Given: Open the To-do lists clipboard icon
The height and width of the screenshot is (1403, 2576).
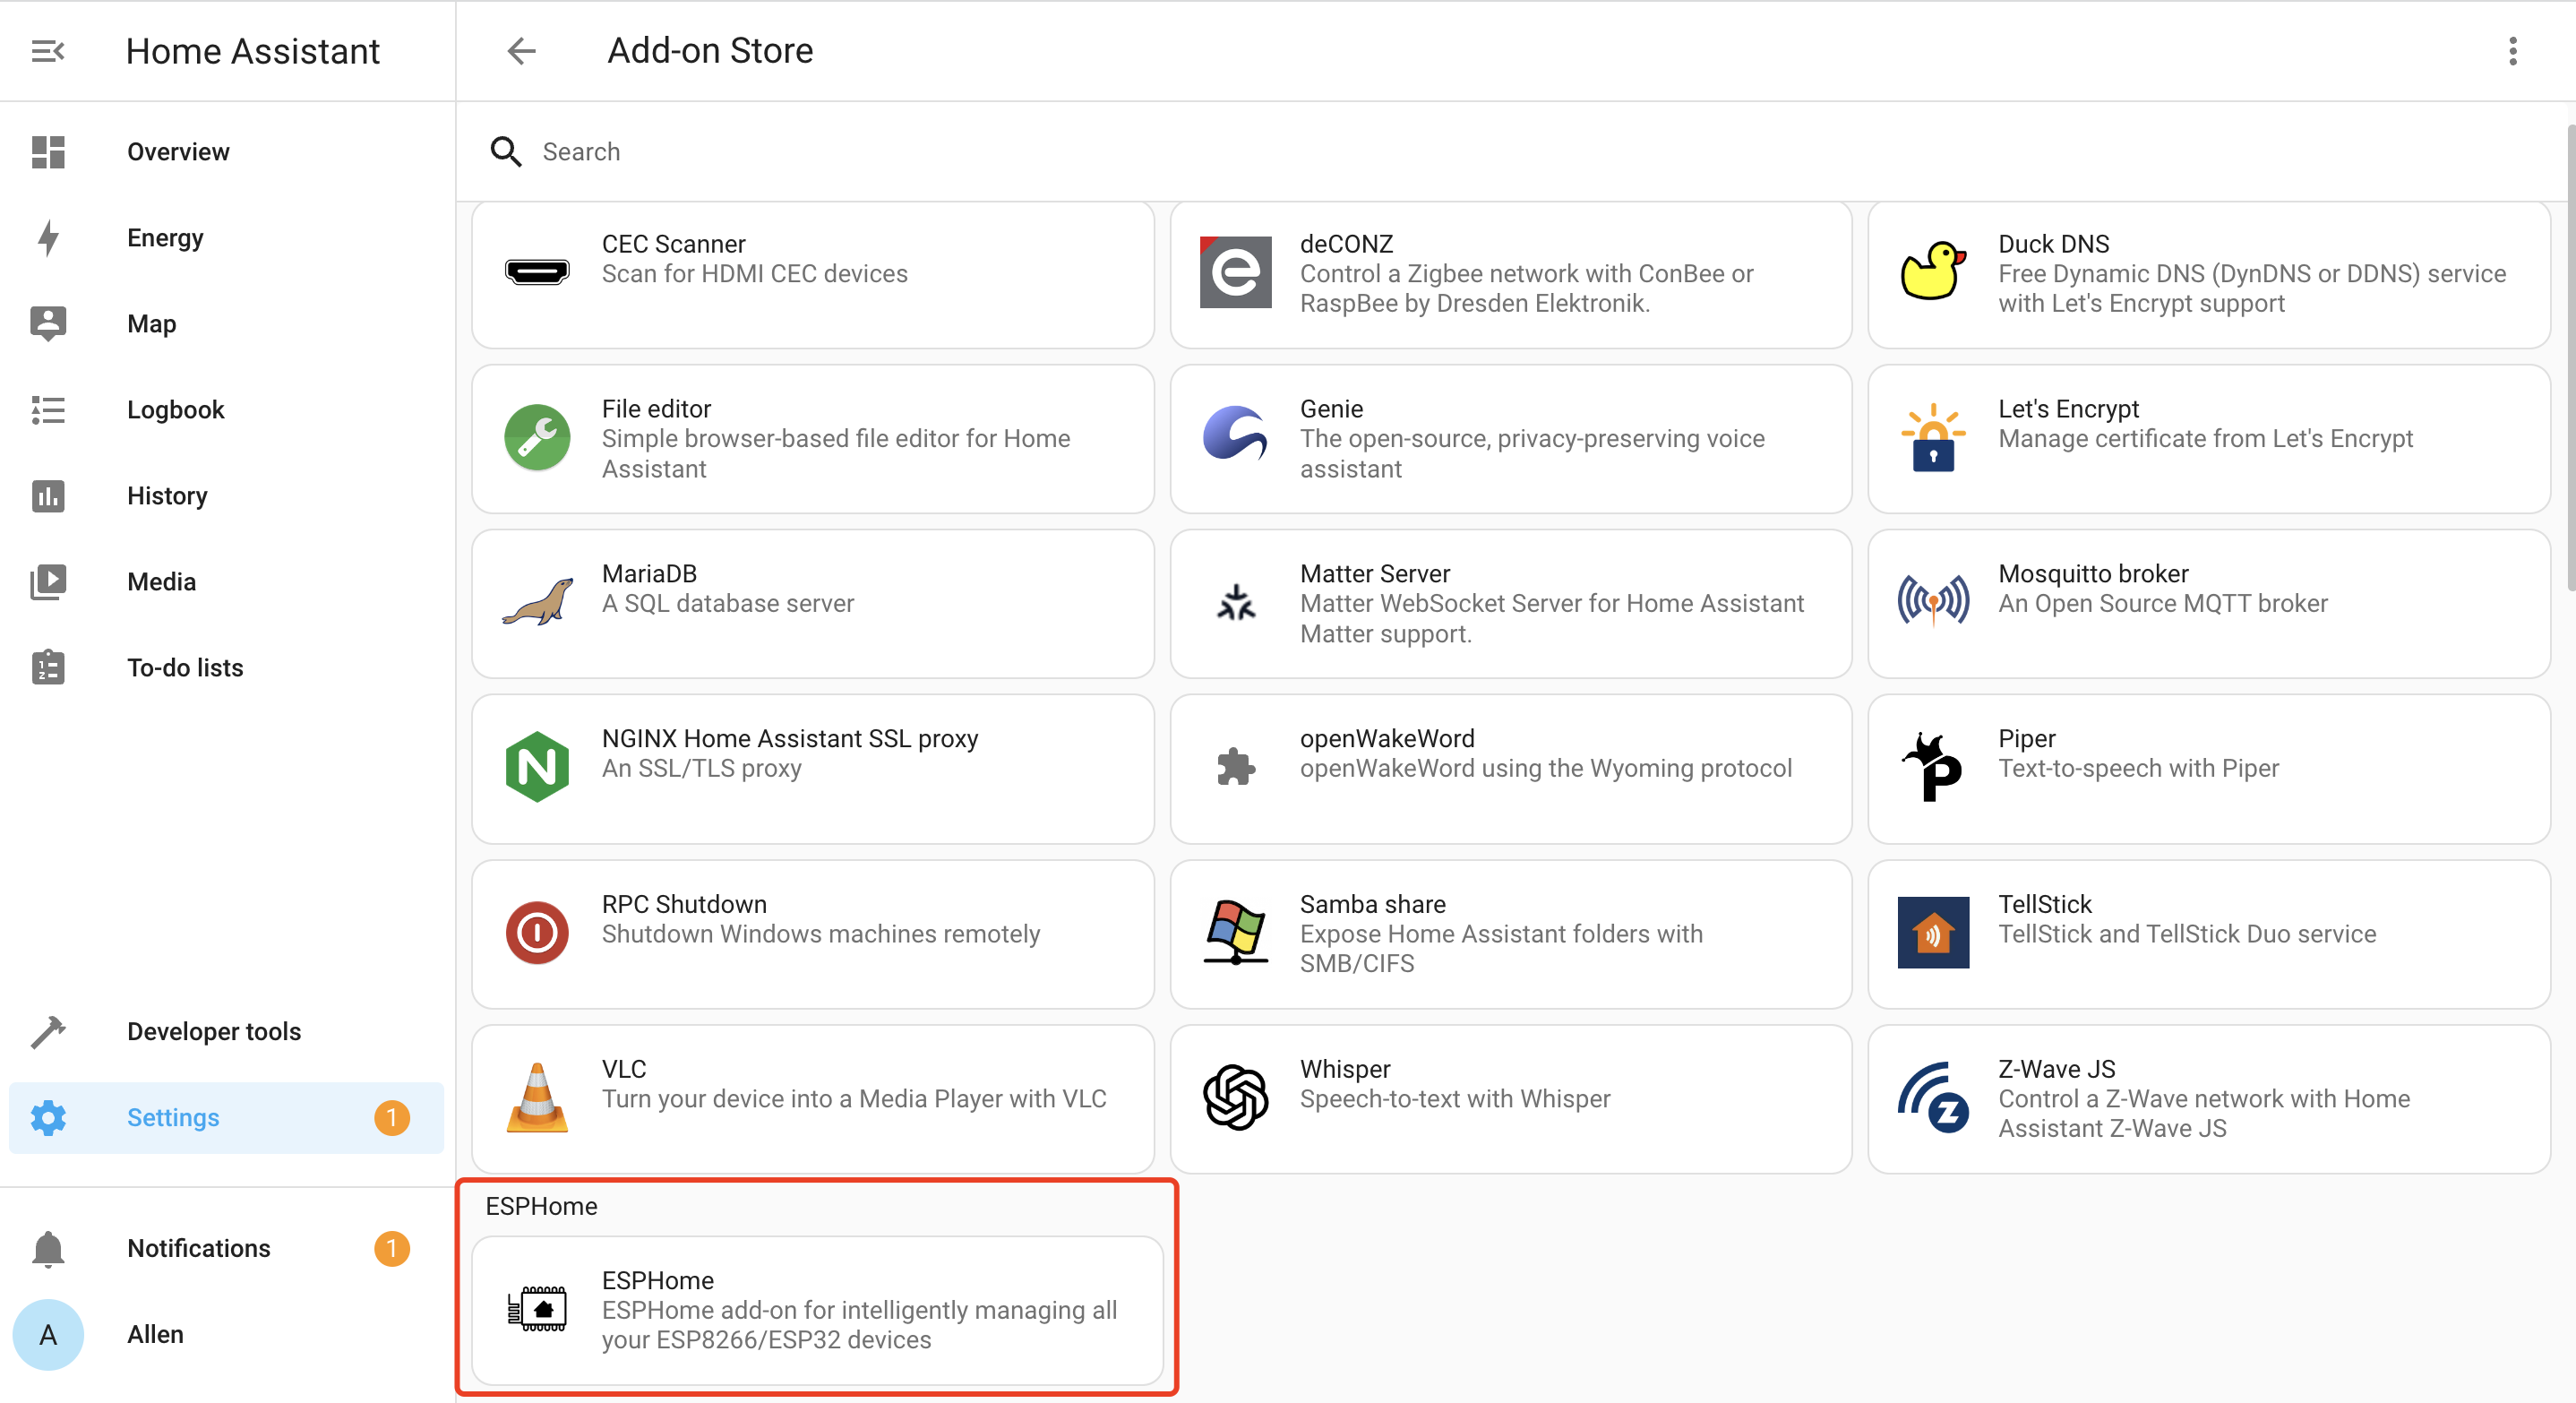Looking at the screenshot, I should click(x=48, y=667).
